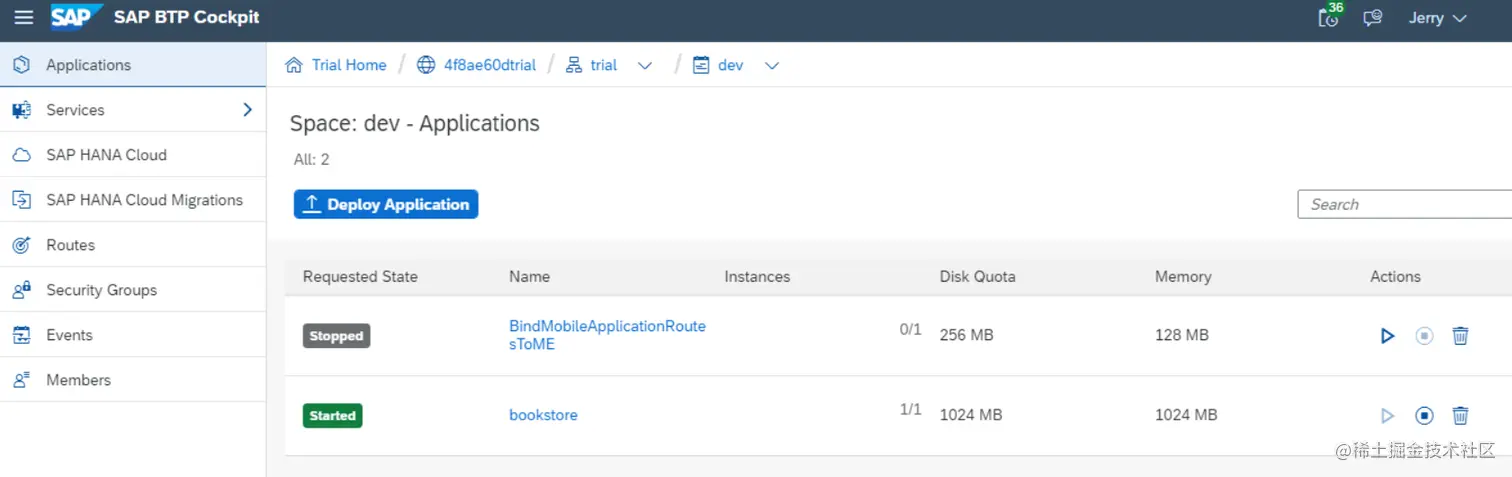Open the Members page
This screenshot has width=1512, height=477.
(78, 380)
